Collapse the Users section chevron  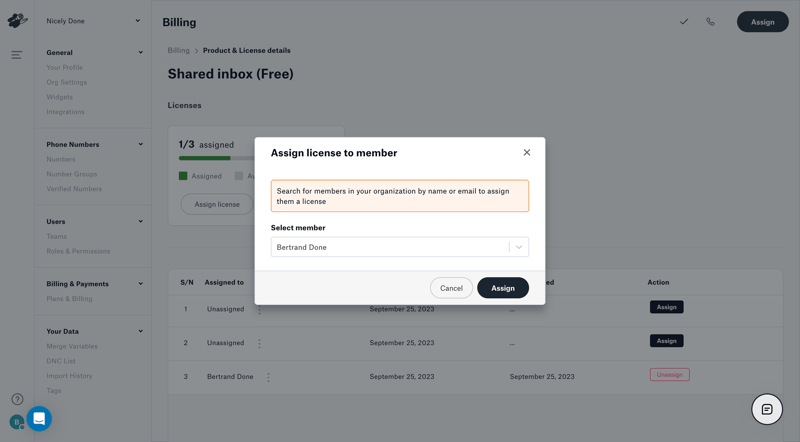[140, 222]
